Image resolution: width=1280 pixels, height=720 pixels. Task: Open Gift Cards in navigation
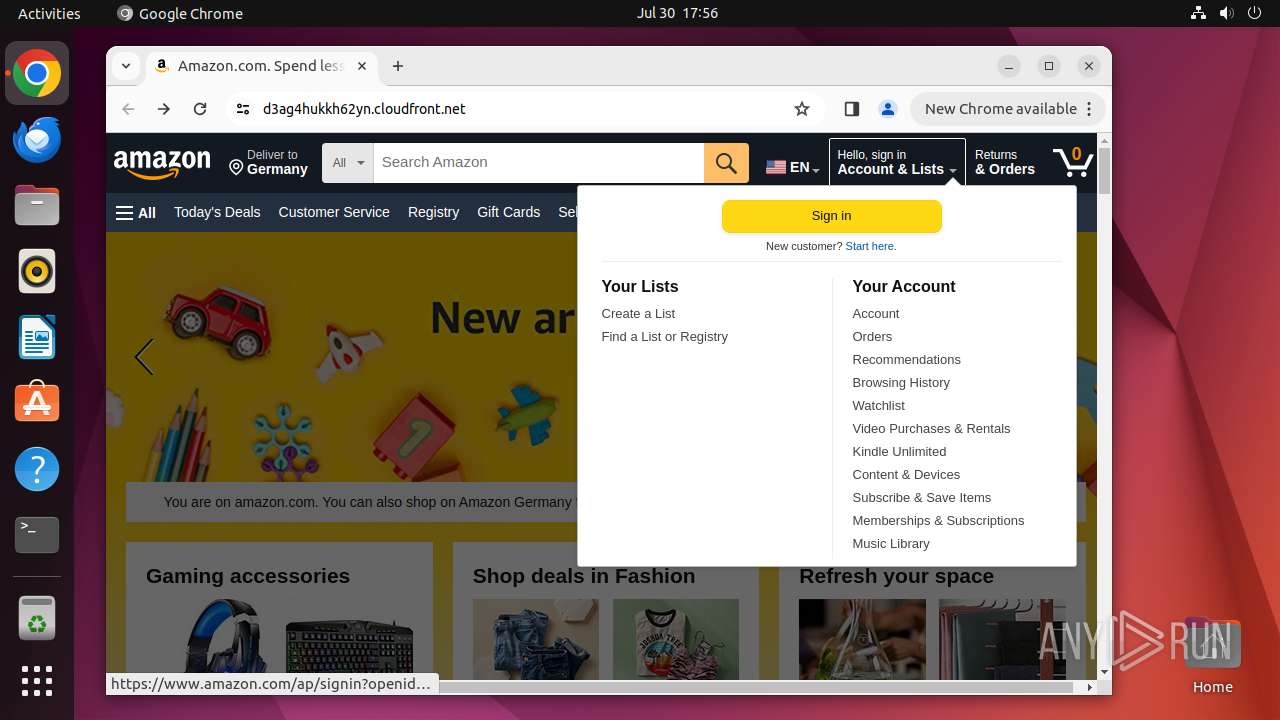508,212
